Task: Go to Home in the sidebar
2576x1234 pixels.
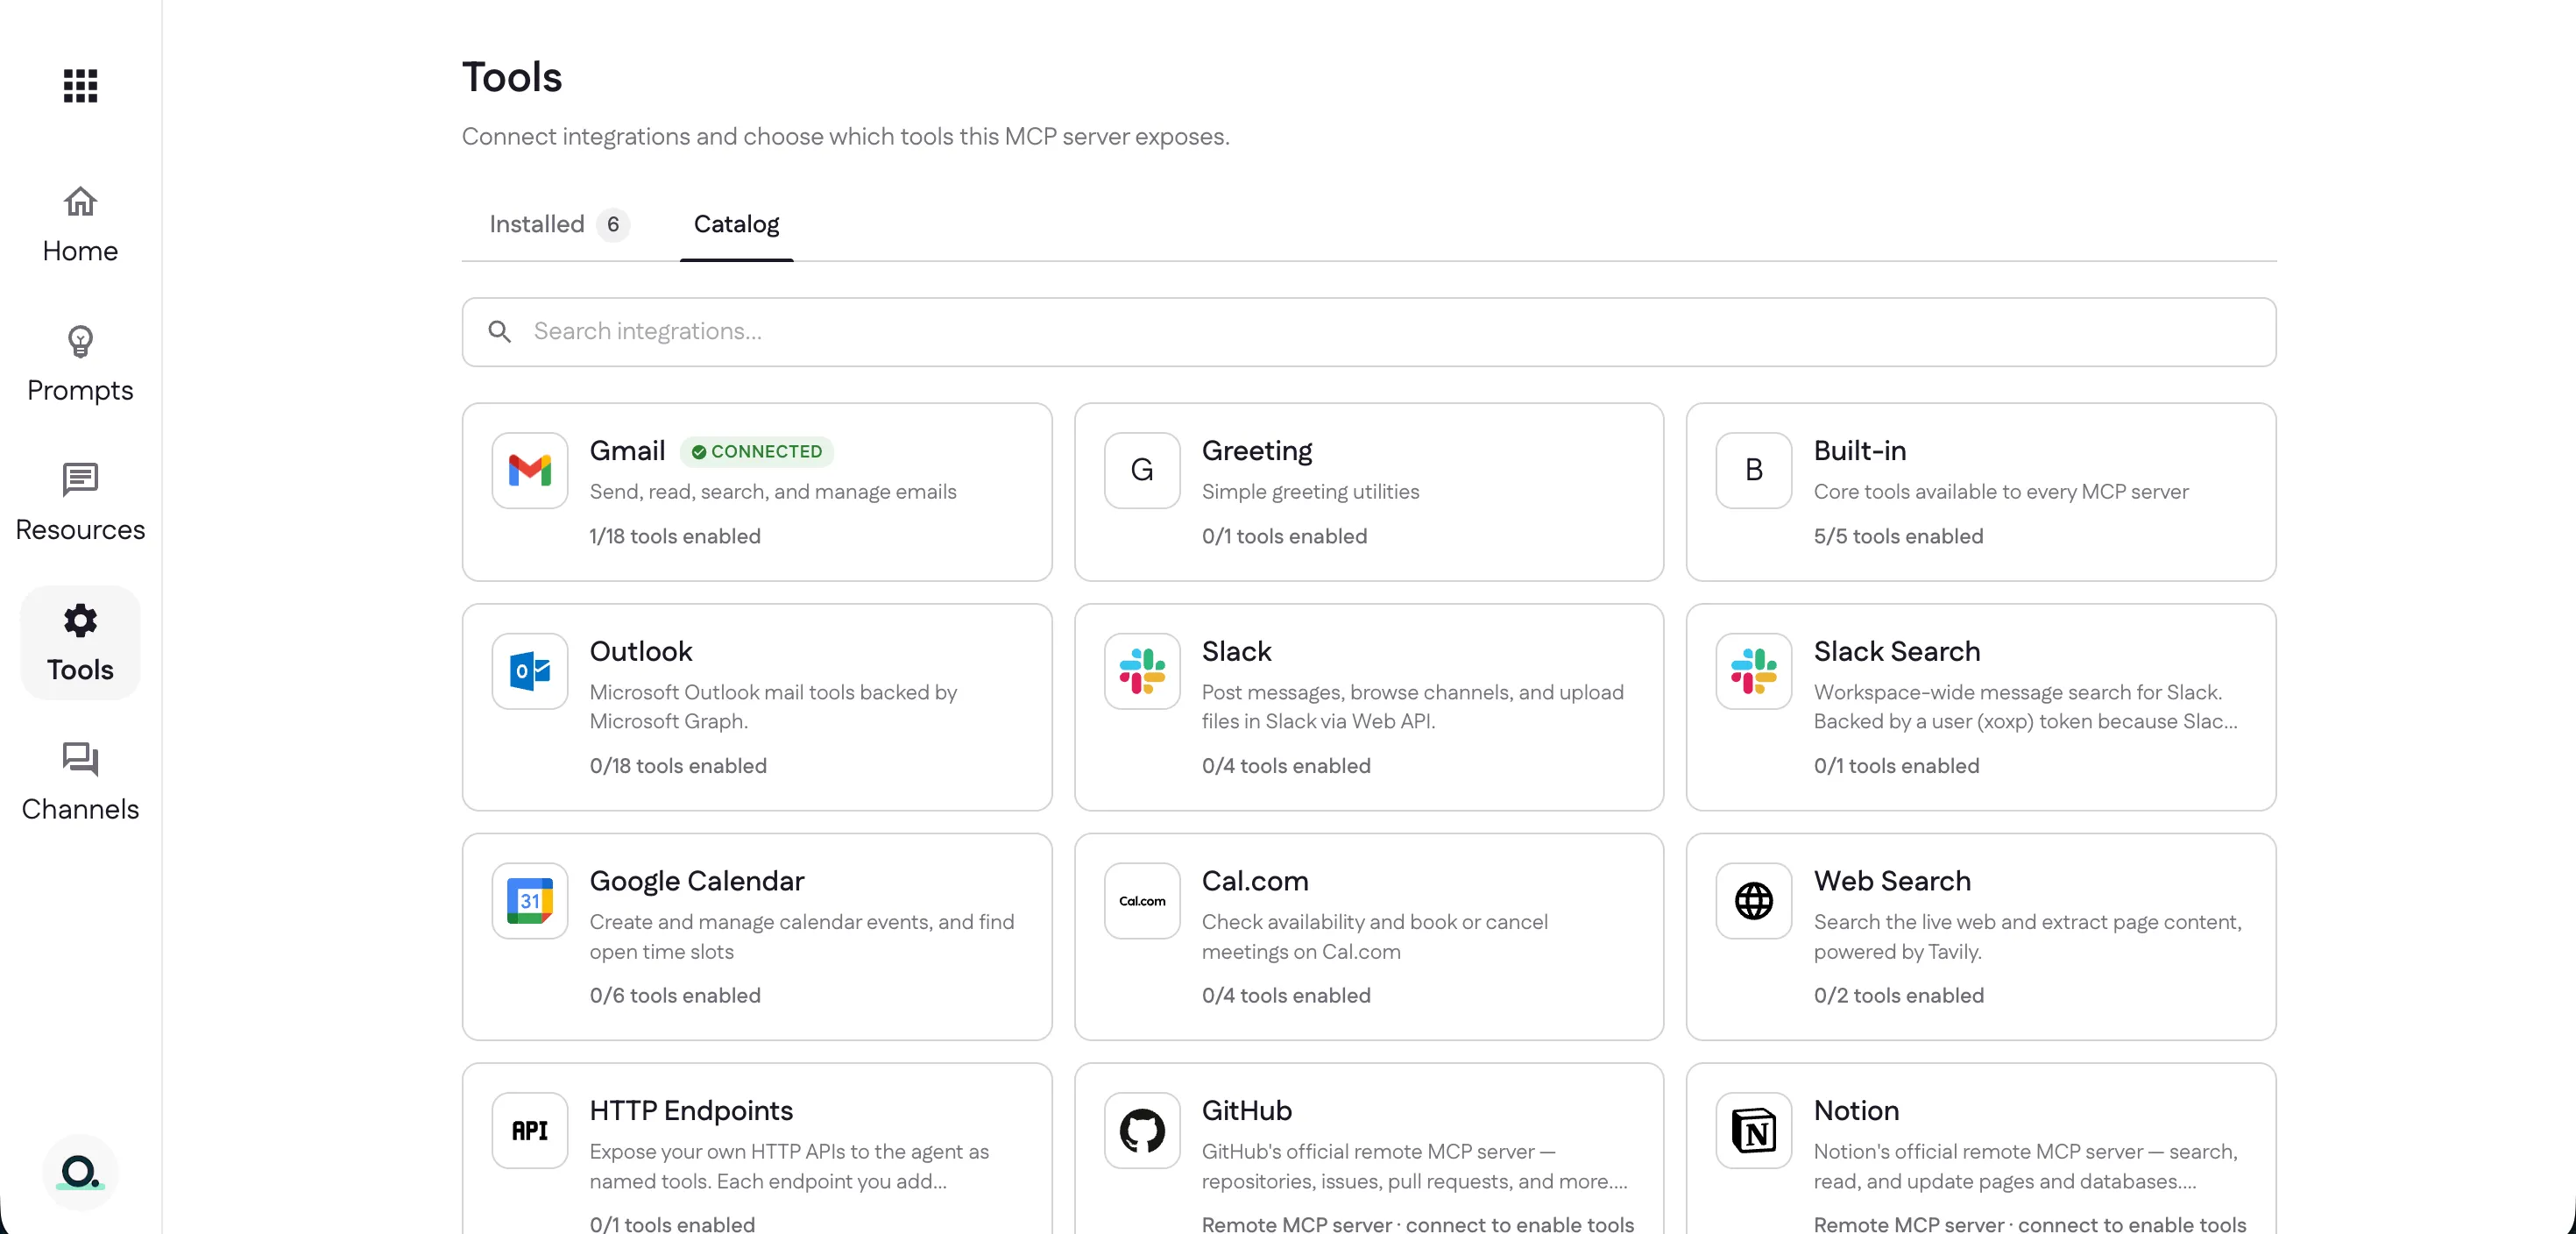Action: click(80, 225)
